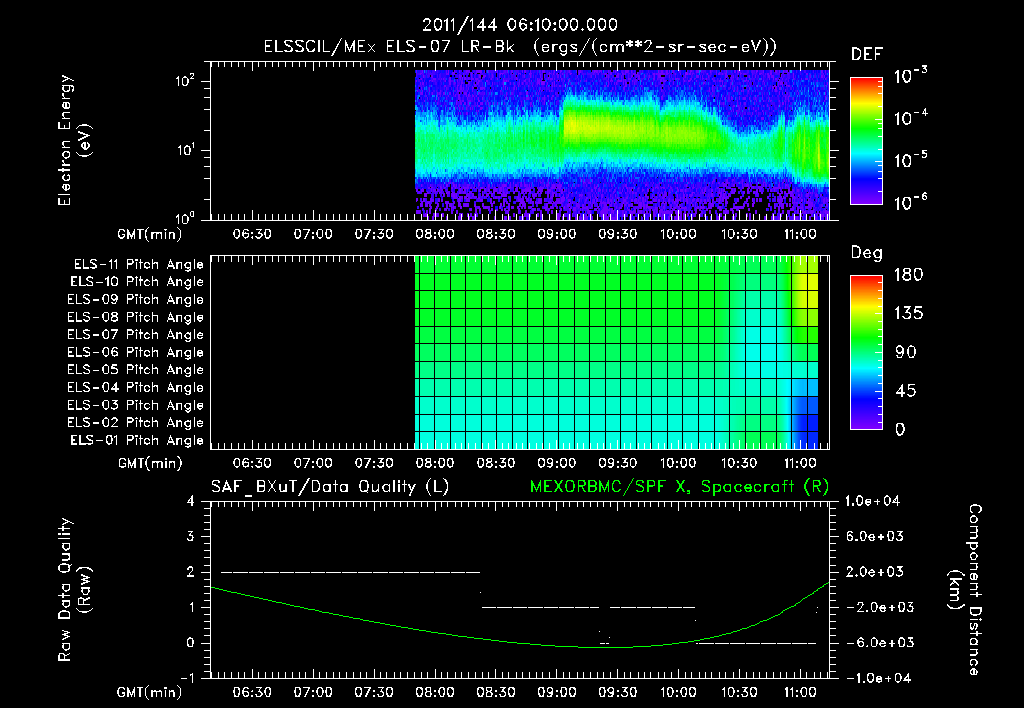Click the pitch angle grid data area

[616, 352]
